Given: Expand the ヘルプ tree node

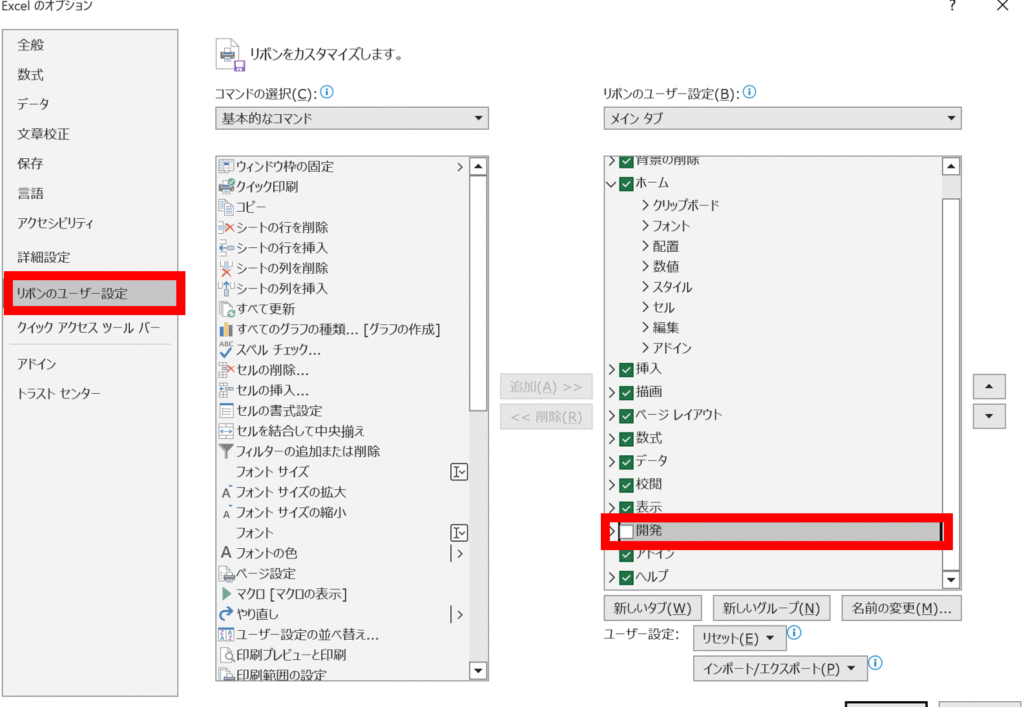Looking at the screenshot, I should click(x=612, y=578).
